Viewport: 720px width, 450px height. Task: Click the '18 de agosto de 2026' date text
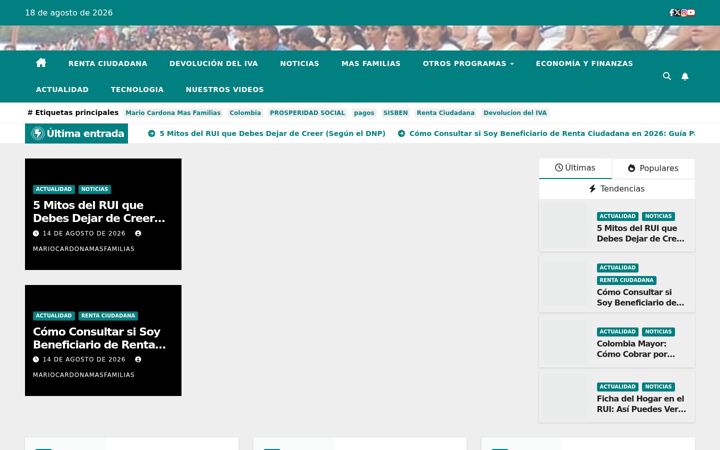[x=69, y=13]
